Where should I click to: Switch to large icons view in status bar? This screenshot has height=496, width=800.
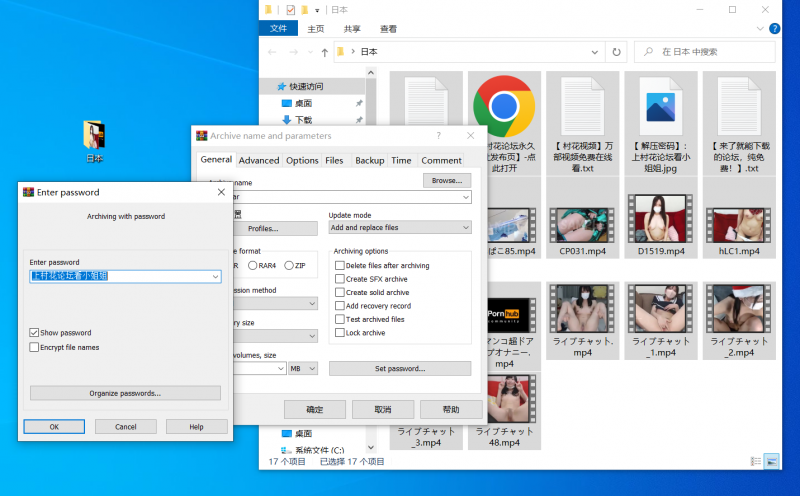(772, 461)
